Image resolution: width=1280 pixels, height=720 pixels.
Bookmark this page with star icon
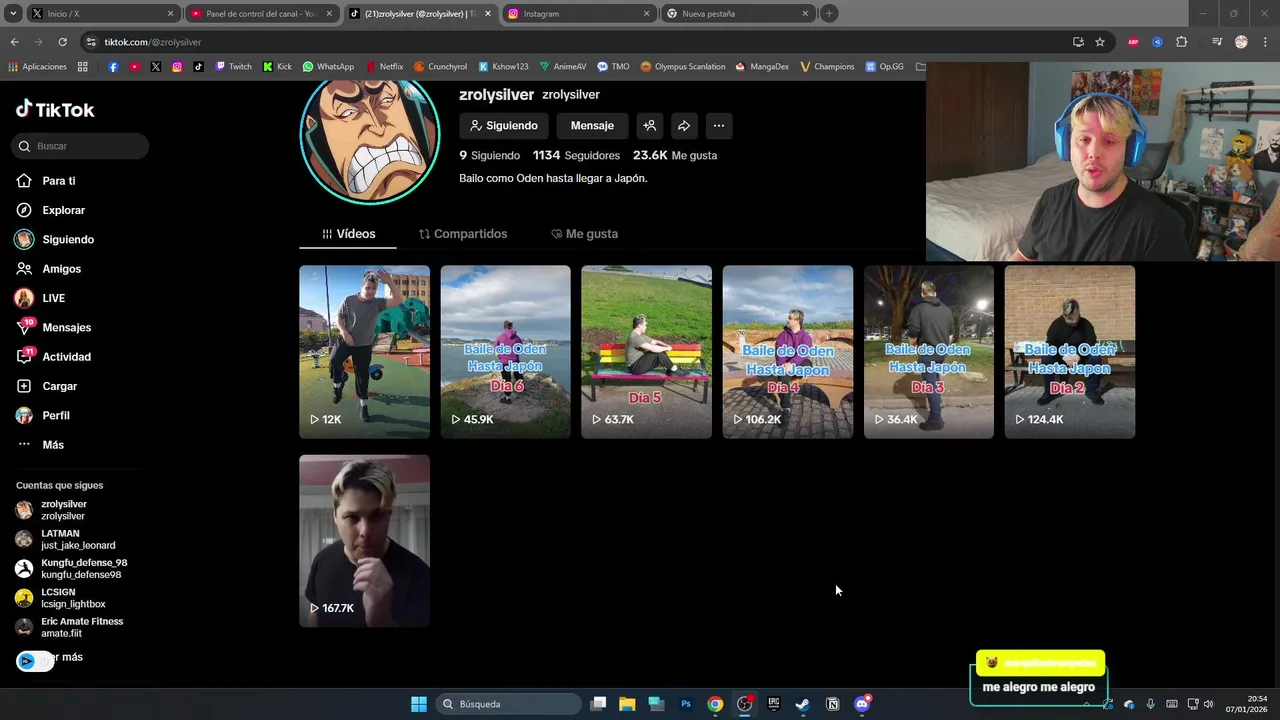coord(1100,42)
